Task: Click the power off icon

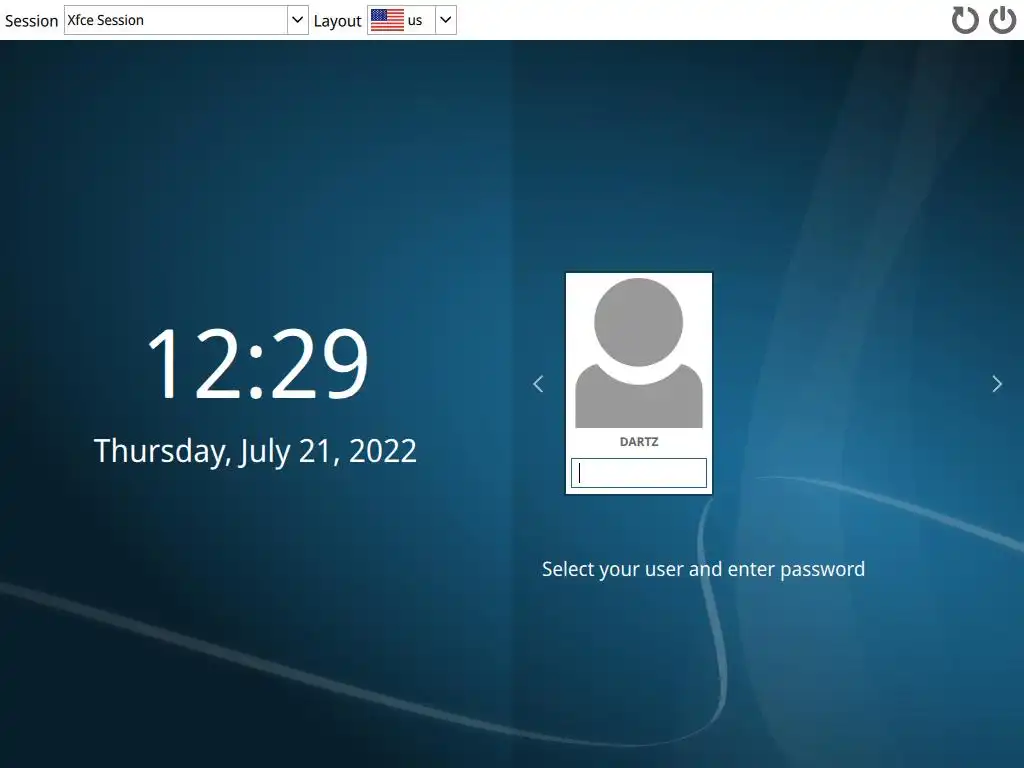Action: click(x=1002, y=20)
